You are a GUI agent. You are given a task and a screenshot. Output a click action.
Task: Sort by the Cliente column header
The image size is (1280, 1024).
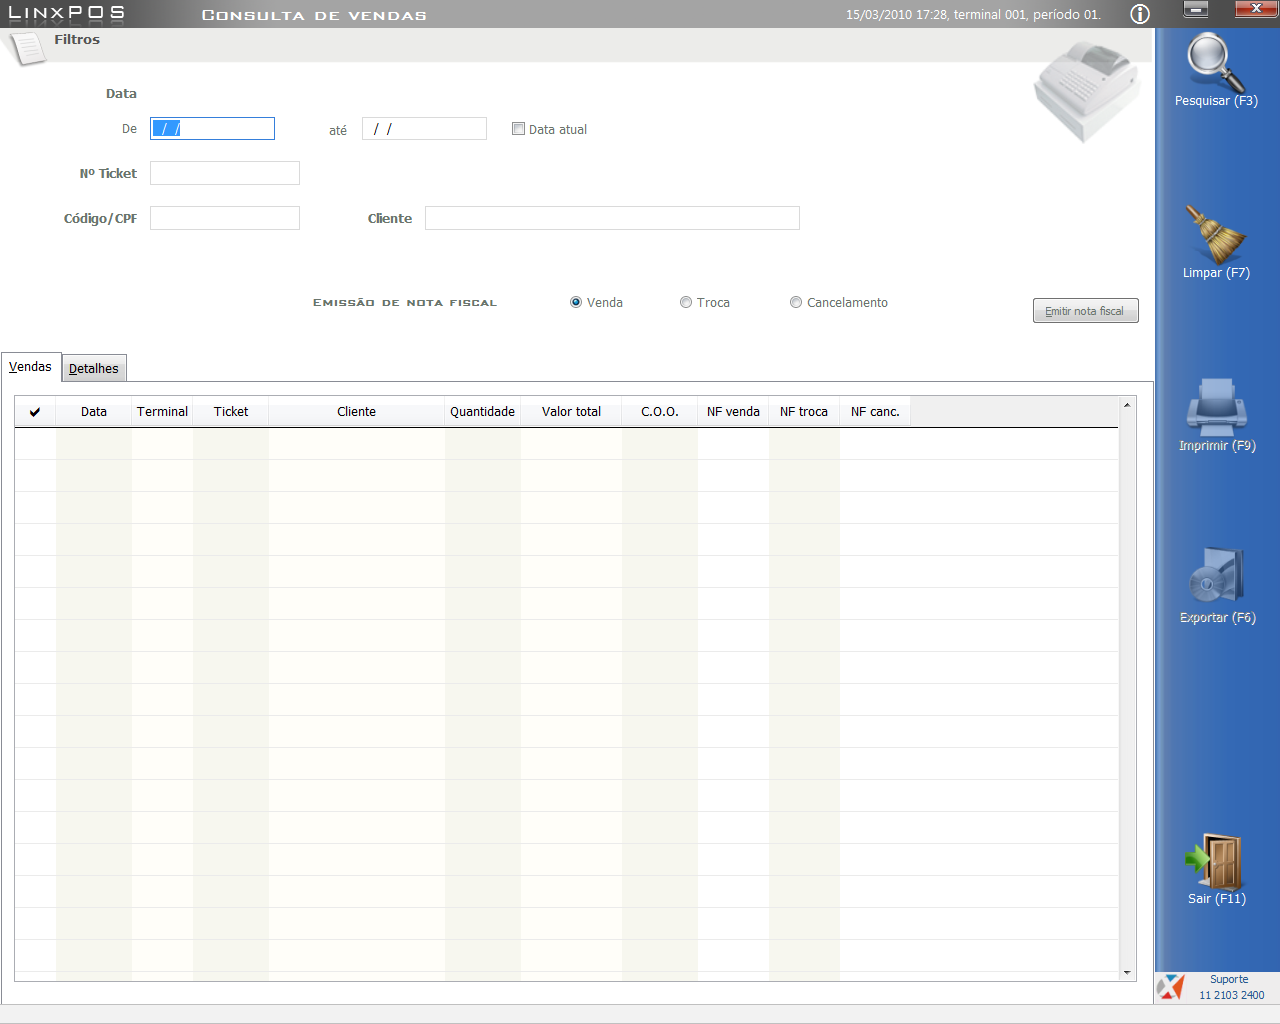point(357,412)
